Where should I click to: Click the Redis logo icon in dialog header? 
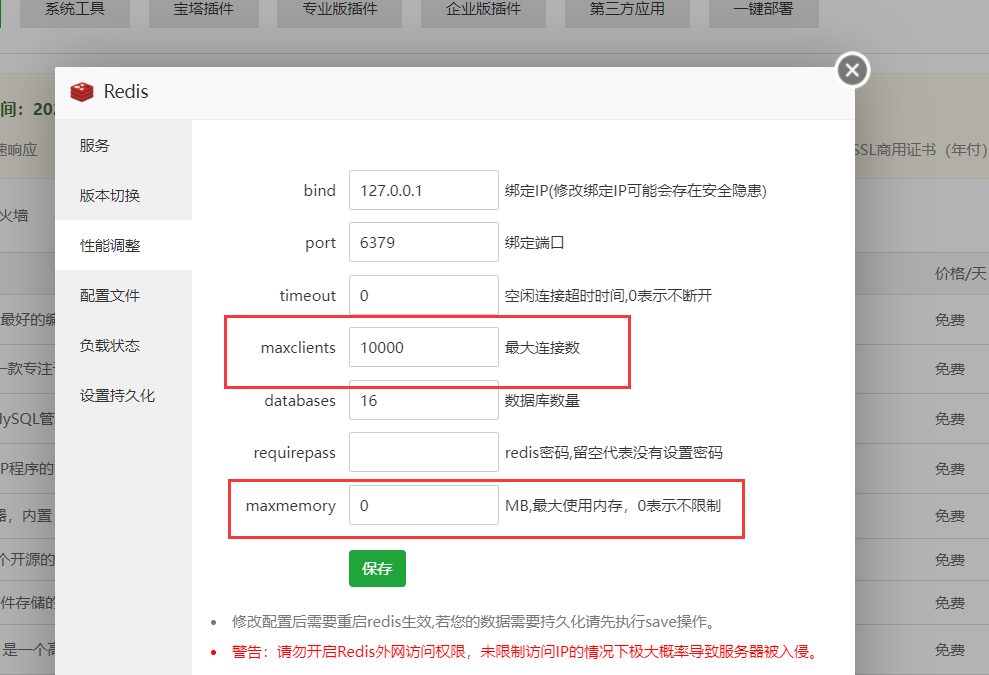point(82,92)
